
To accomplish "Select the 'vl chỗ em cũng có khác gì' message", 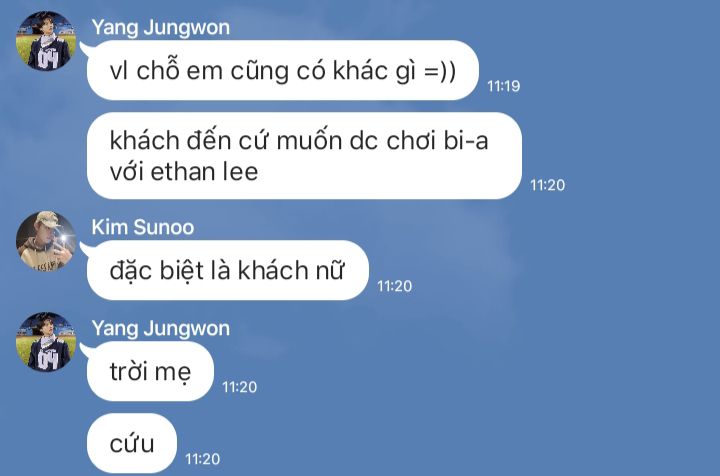I will point(283,70).
